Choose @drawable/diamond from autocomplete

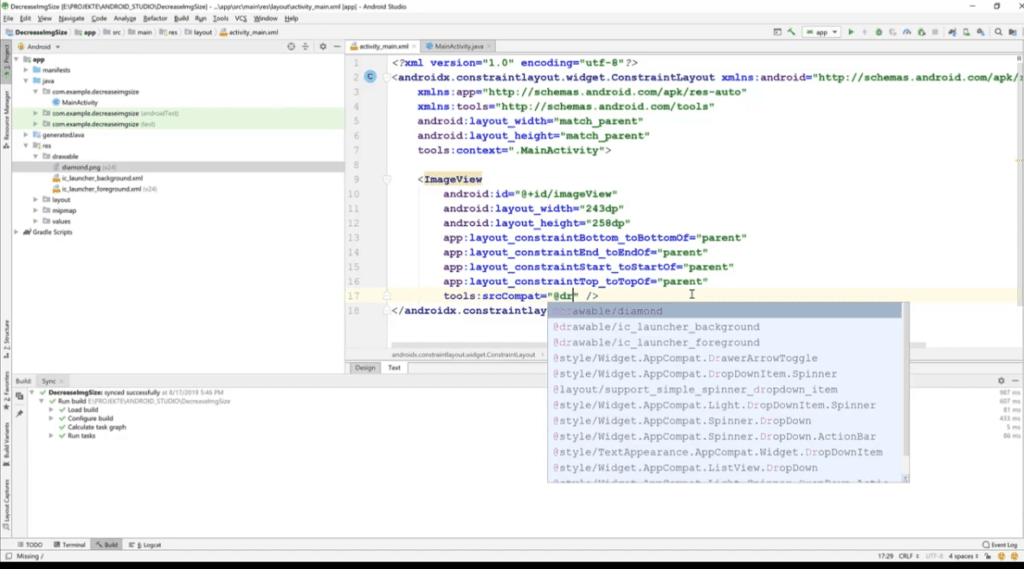click(x=725, y=311)
